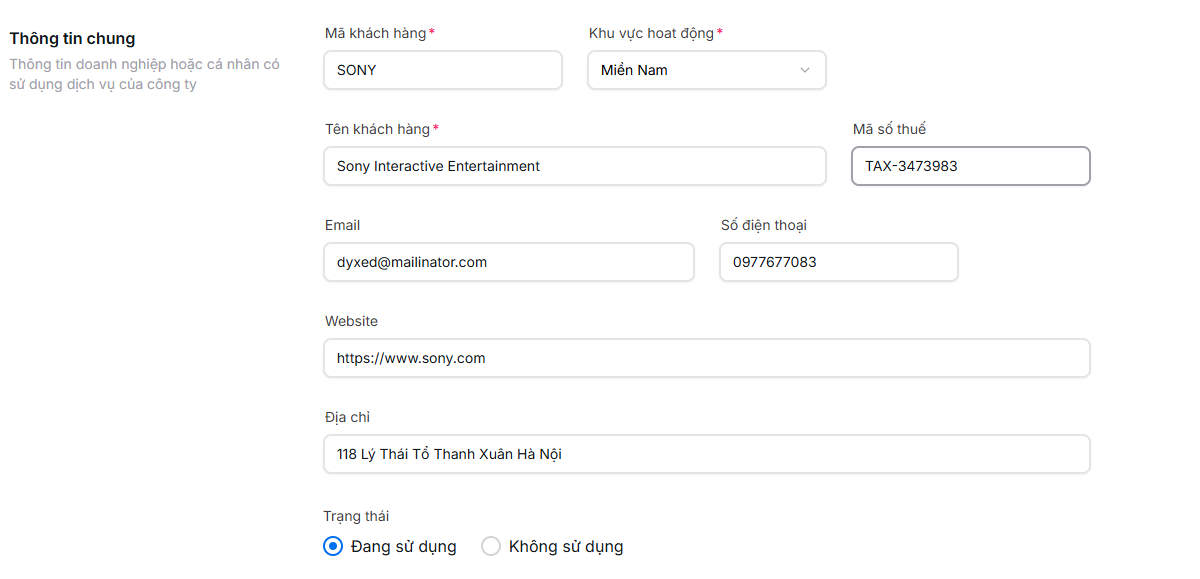The image size is (1200, 579).
Task: Click the Mã khách hàng label
Action: (x=375, y=33)
